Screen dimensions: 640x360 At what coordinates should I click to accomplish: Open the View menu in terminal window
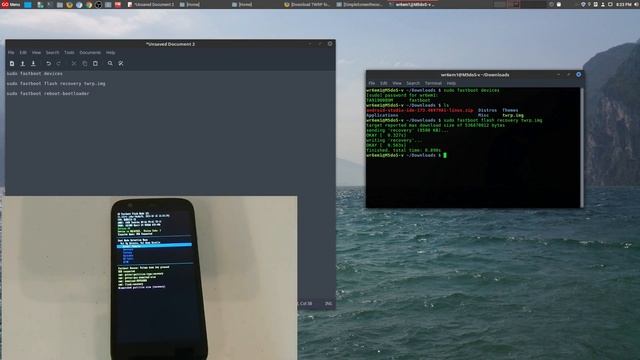[397, 83]
